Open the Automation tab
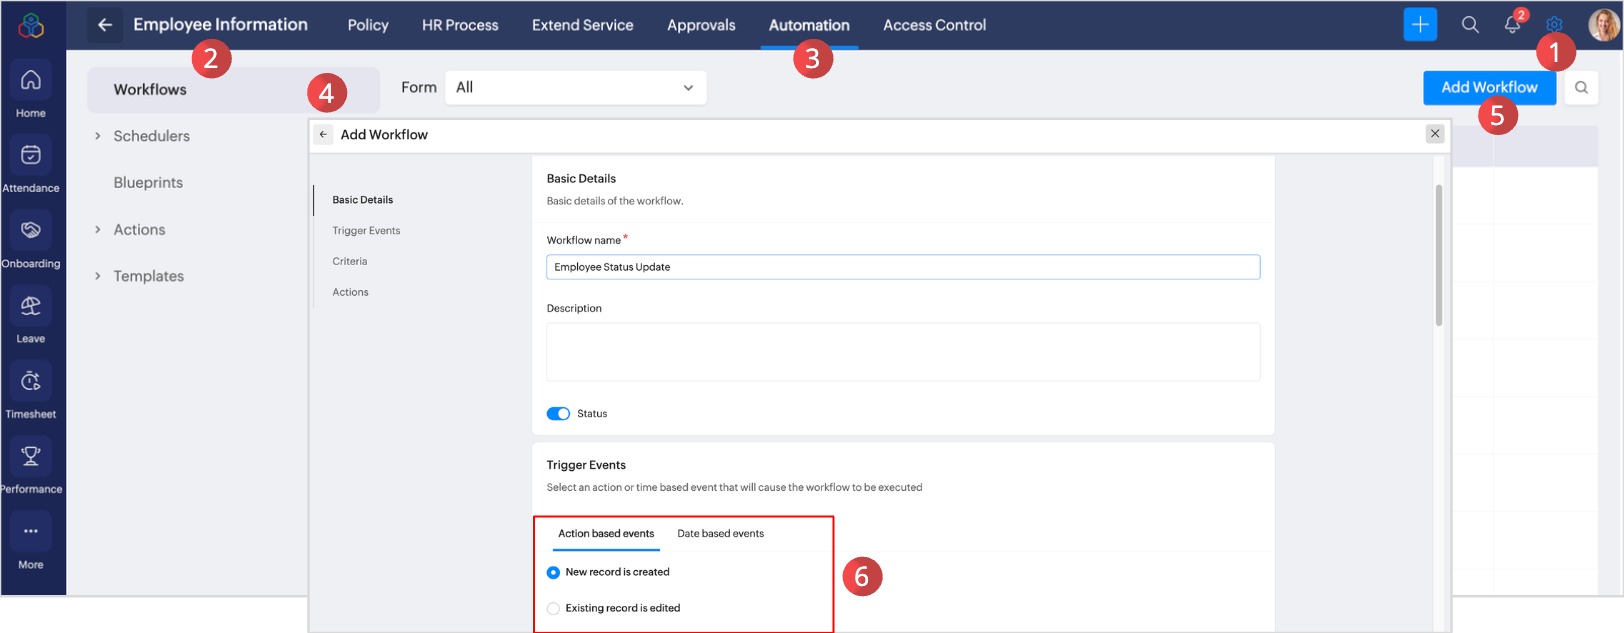This screenshot has height=633, width=1624. (809, 25)
